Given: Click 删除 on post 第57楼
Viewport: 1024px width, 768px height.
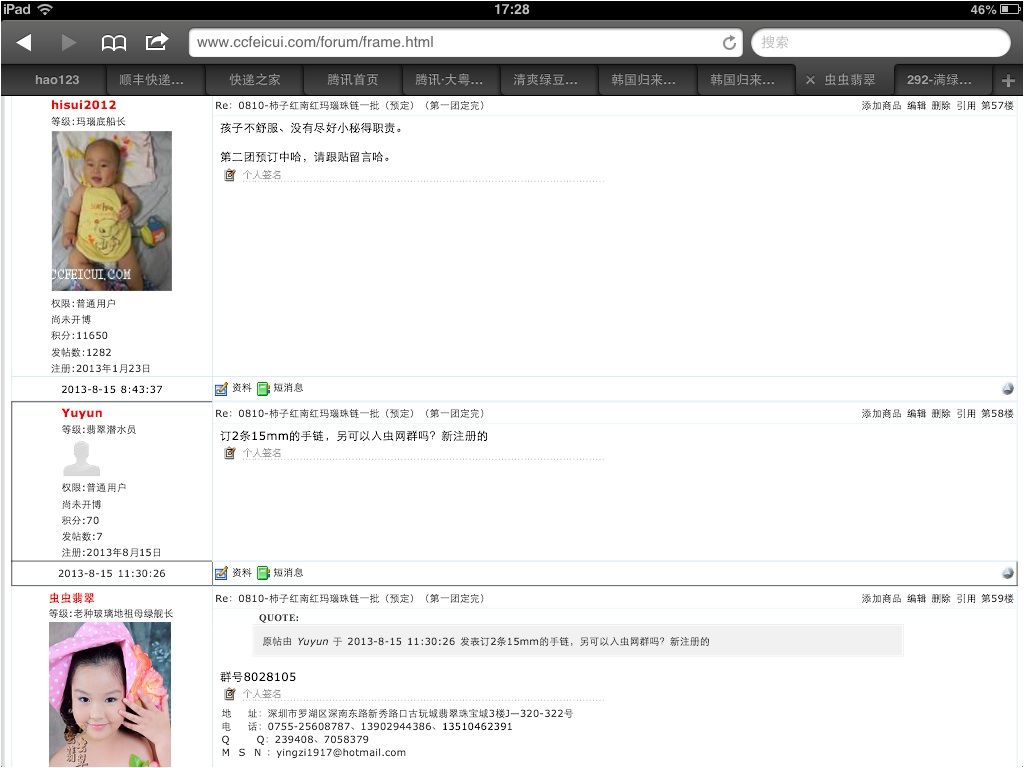Looking at the screenshot, I should click(941, 106).
